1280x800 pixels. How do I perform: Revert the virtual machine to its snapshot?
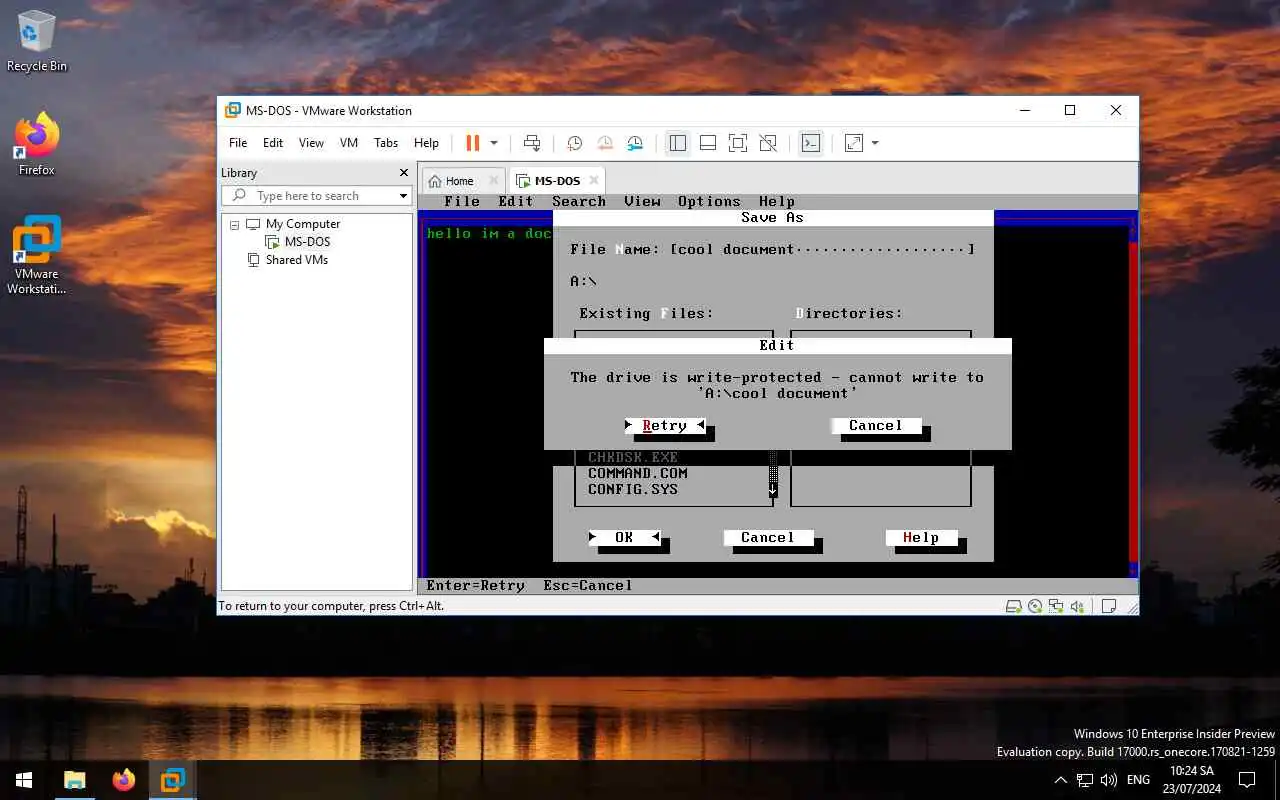point(604,143)
